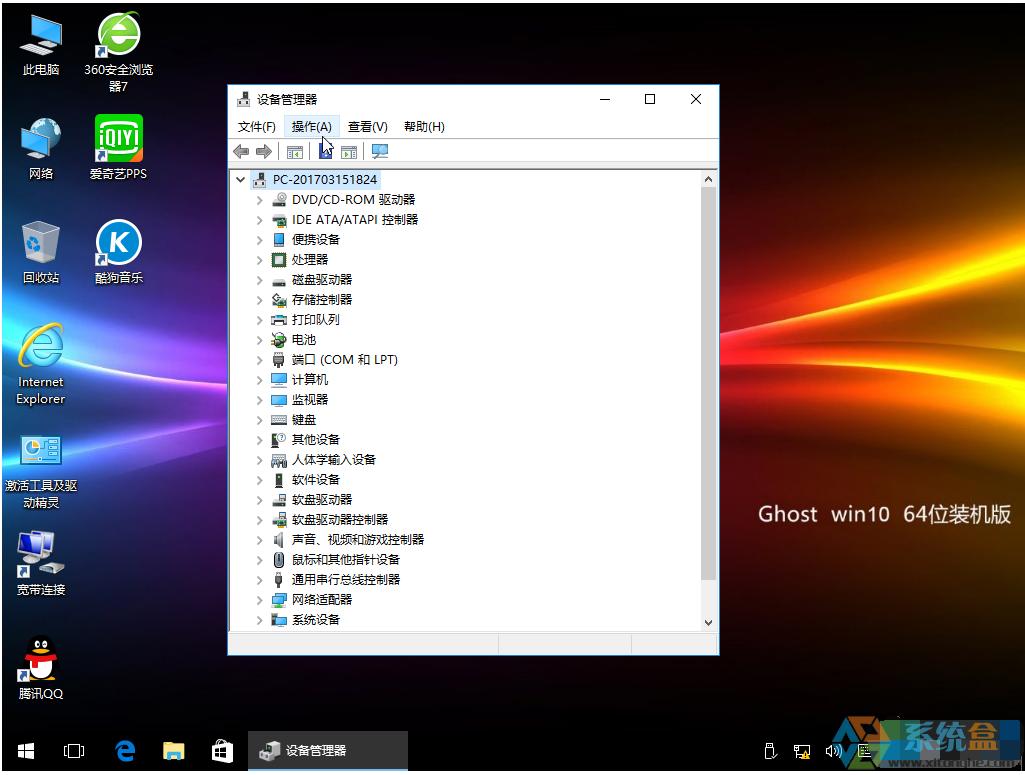Collapse the PC-201703151824 root node
The image size is (1025, 775).
[241, 180]
